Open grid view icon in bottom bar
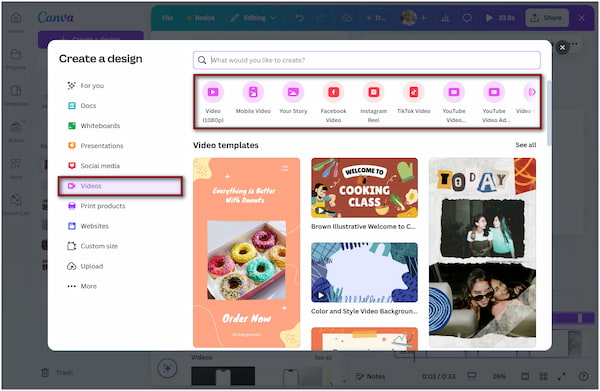The height and width of the screenshot is (391, 600). click(543, 376)
